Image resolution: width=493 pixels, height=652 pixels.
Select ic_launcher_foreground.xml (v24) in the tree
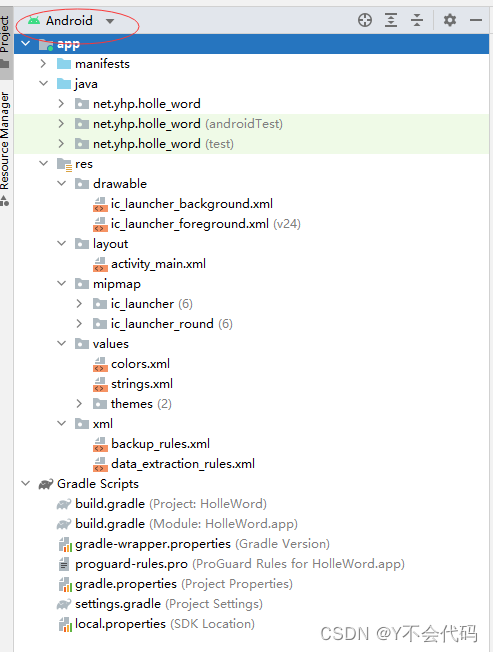pos(206,224)
